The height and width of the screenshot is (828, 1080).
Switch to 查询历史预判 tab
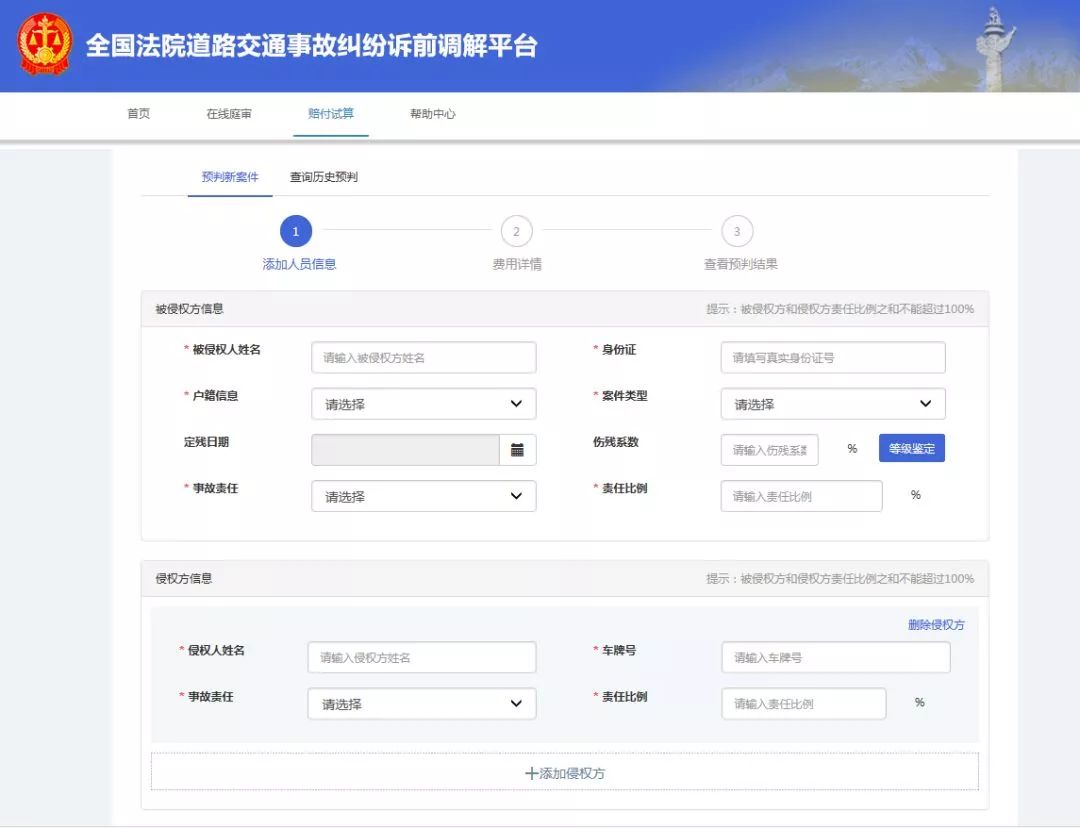point(323,177)
